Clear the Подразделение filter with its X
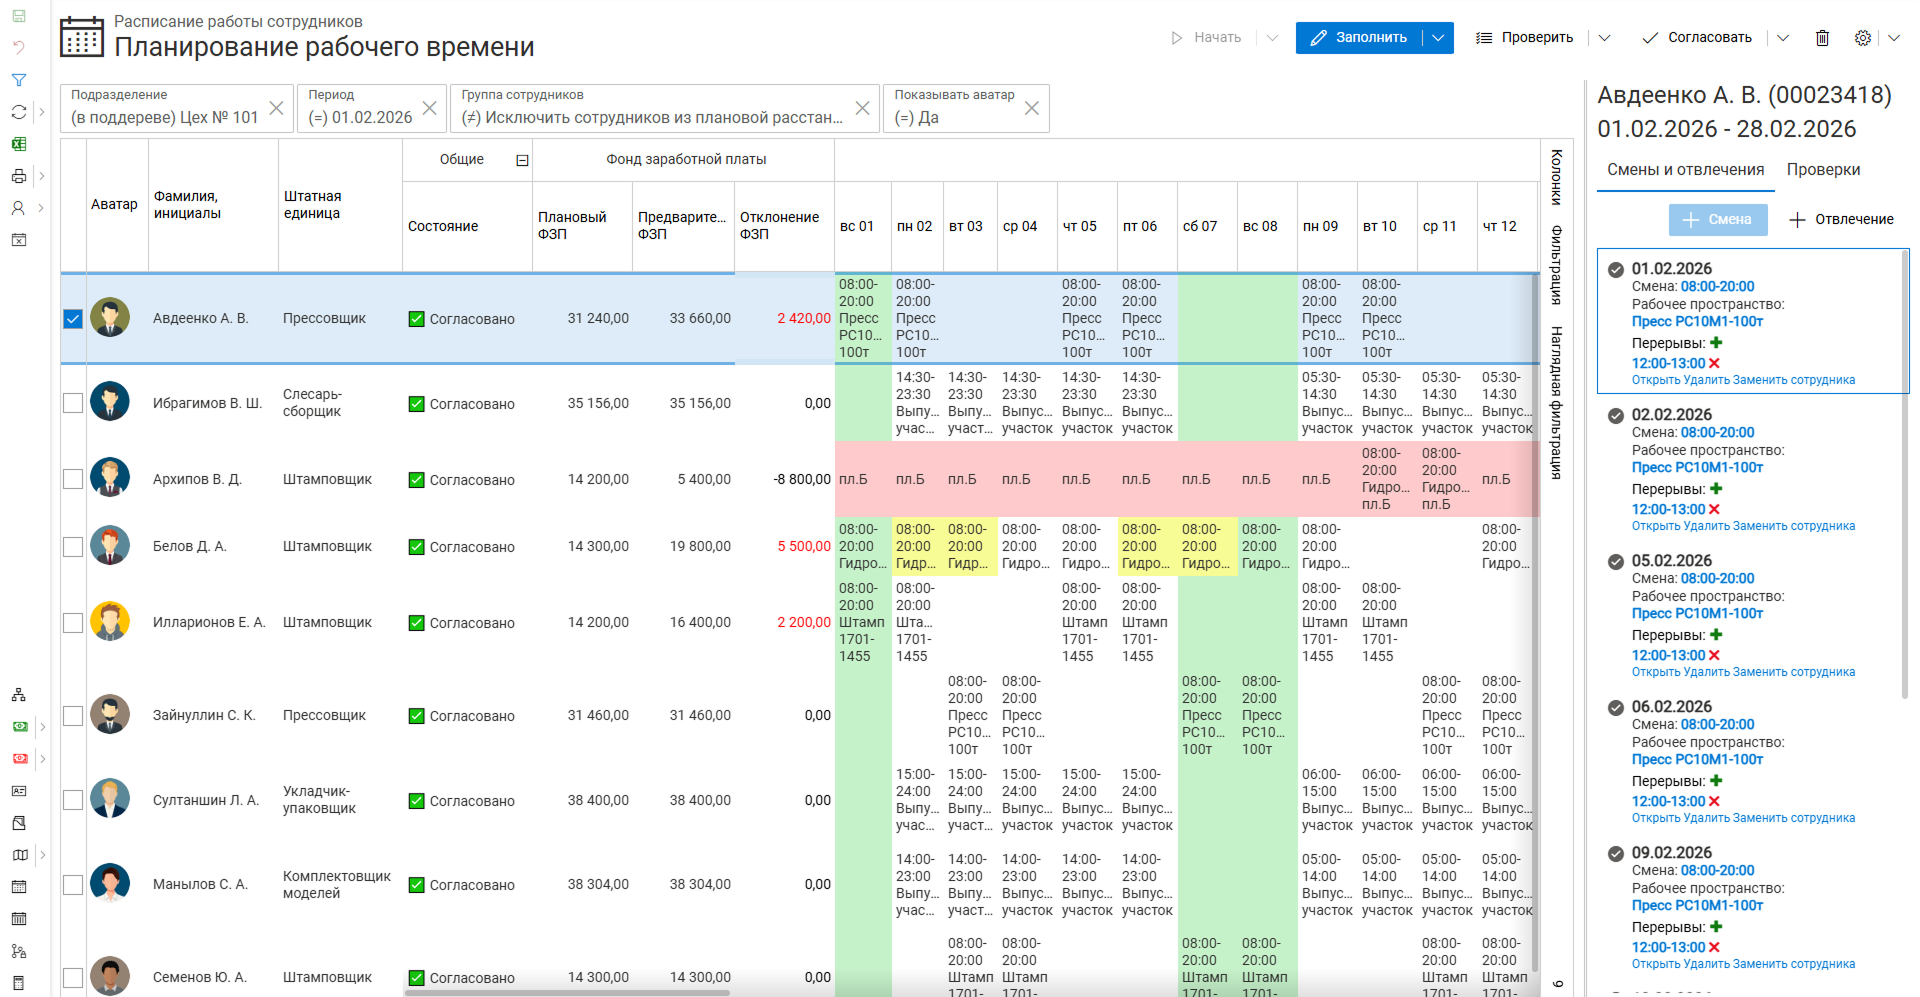This screenshot has width=1920, height=997. tap(277, 108)
